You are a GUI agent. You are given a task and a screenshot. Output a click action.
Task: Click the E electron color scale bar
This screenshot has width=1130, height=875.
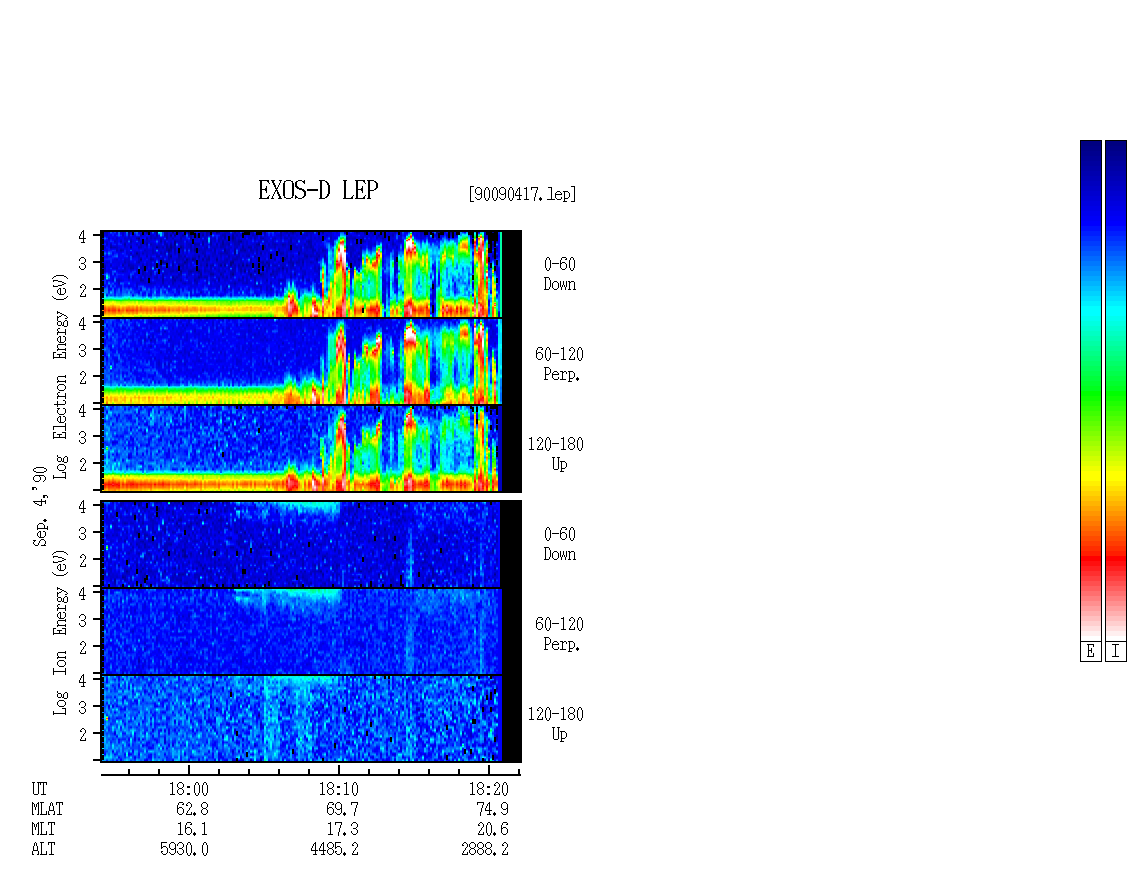coord(1090,390)
